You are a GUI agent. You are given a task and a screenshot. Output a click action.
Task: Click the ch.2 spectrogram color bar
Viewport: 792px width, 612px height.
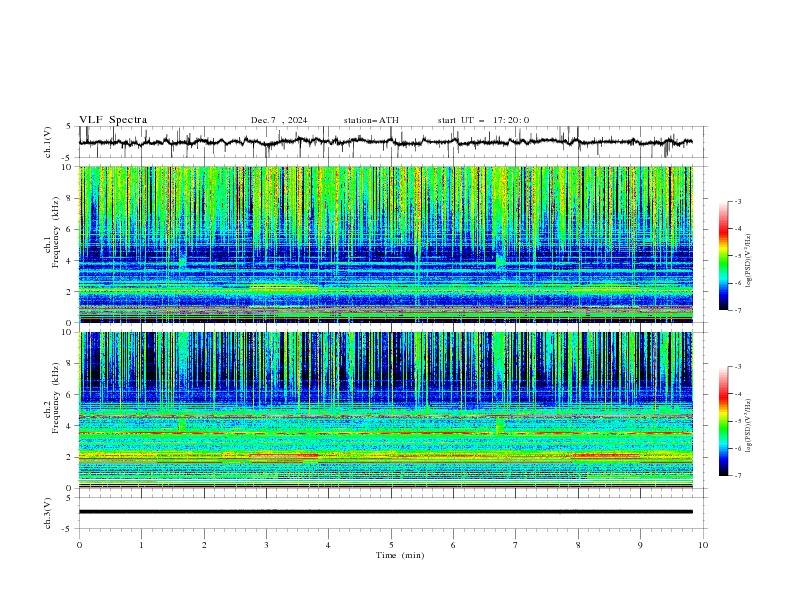(723, 421)
